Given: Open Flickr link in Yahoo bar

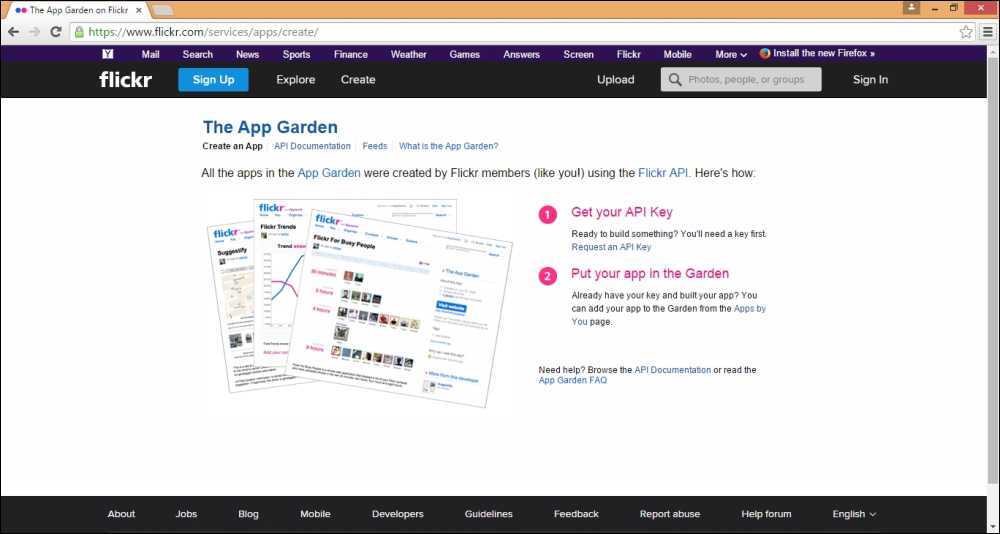Looking at the screenshot, I should [x=628, y=54].
